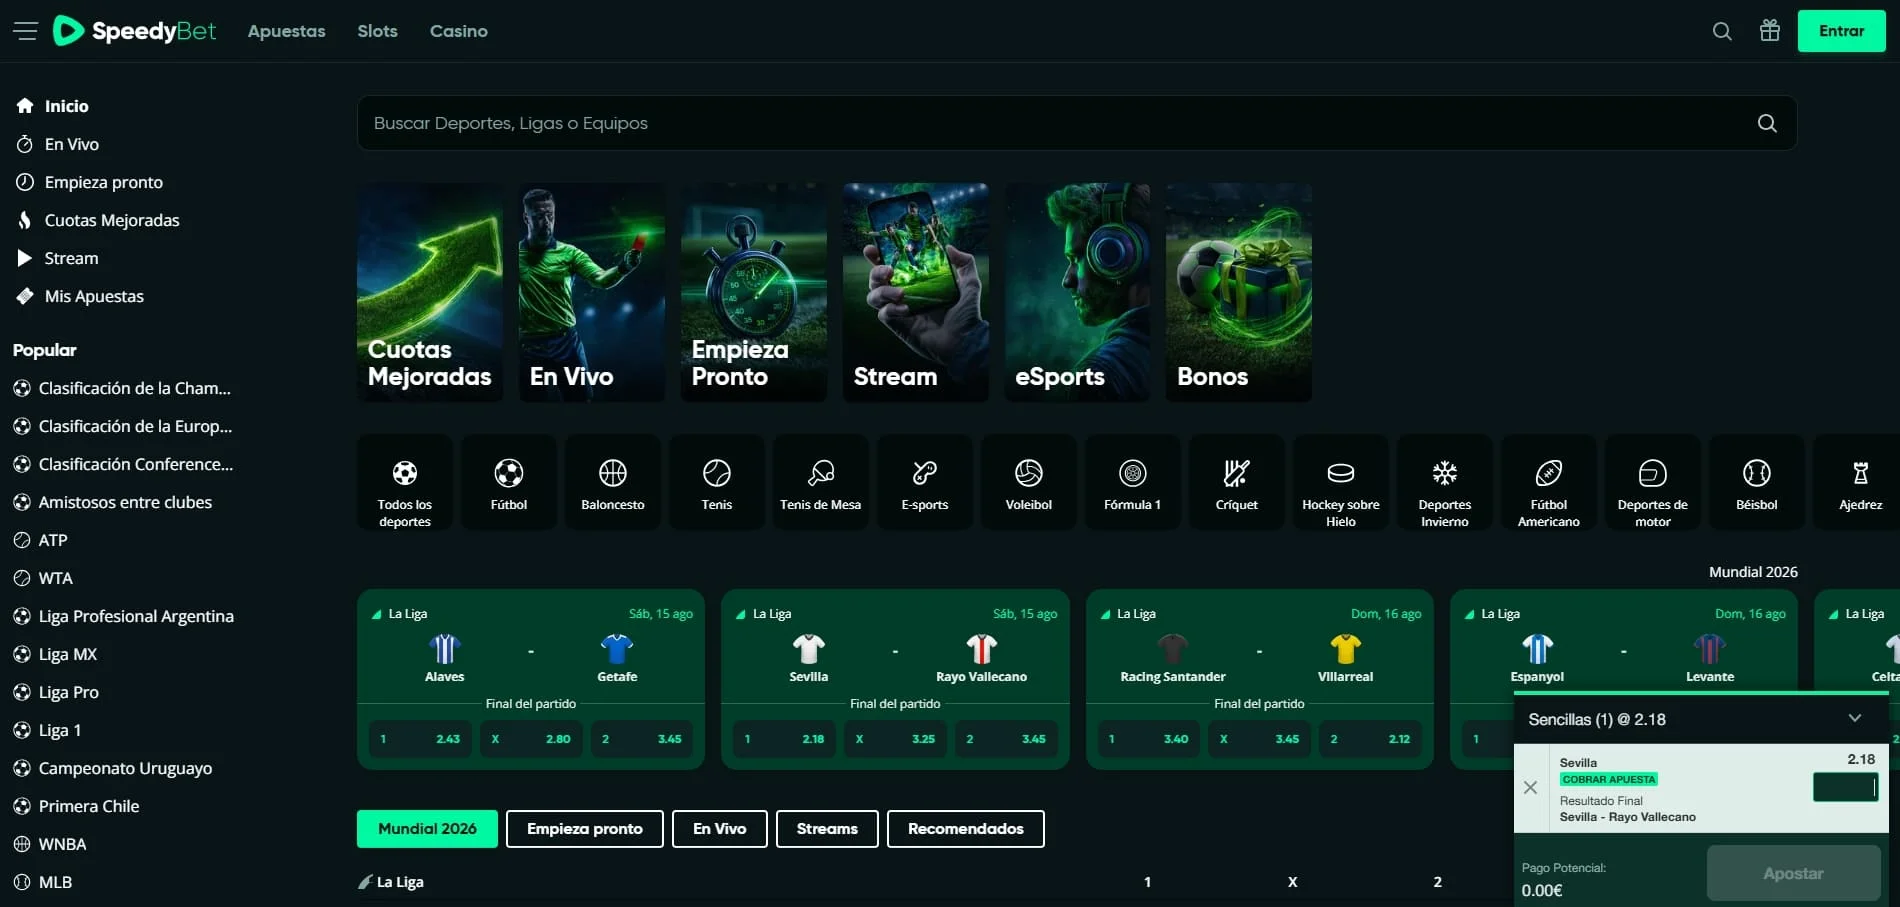Select the Críquet sport icon
This screenshot has width=1900, height=907.
point(1237,482)
